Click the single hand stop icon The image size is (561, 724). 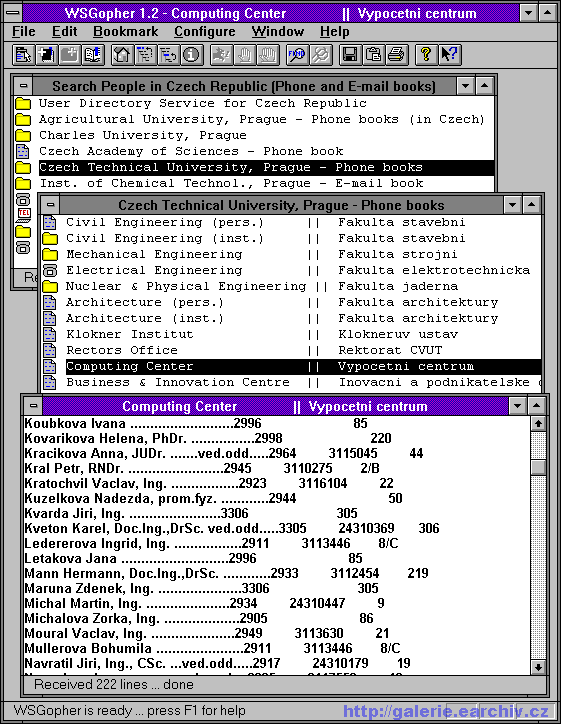point(244,55)
